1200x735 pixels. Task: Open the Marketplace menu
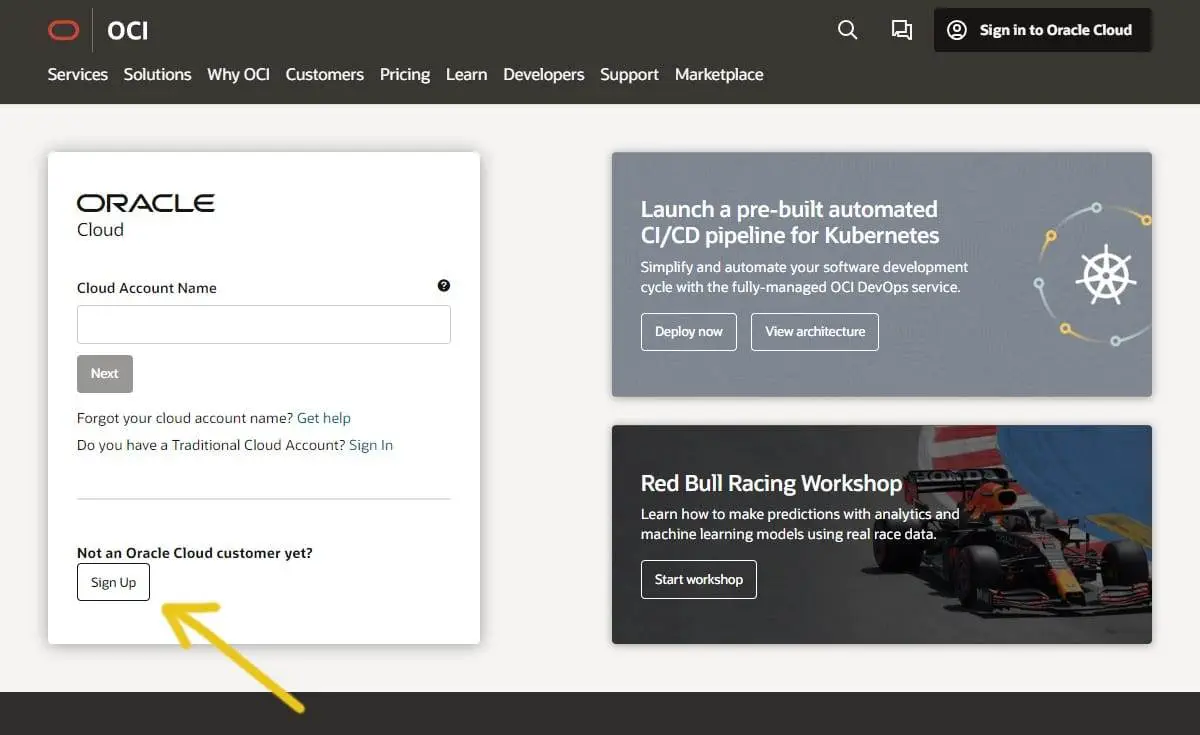[719, 74]
